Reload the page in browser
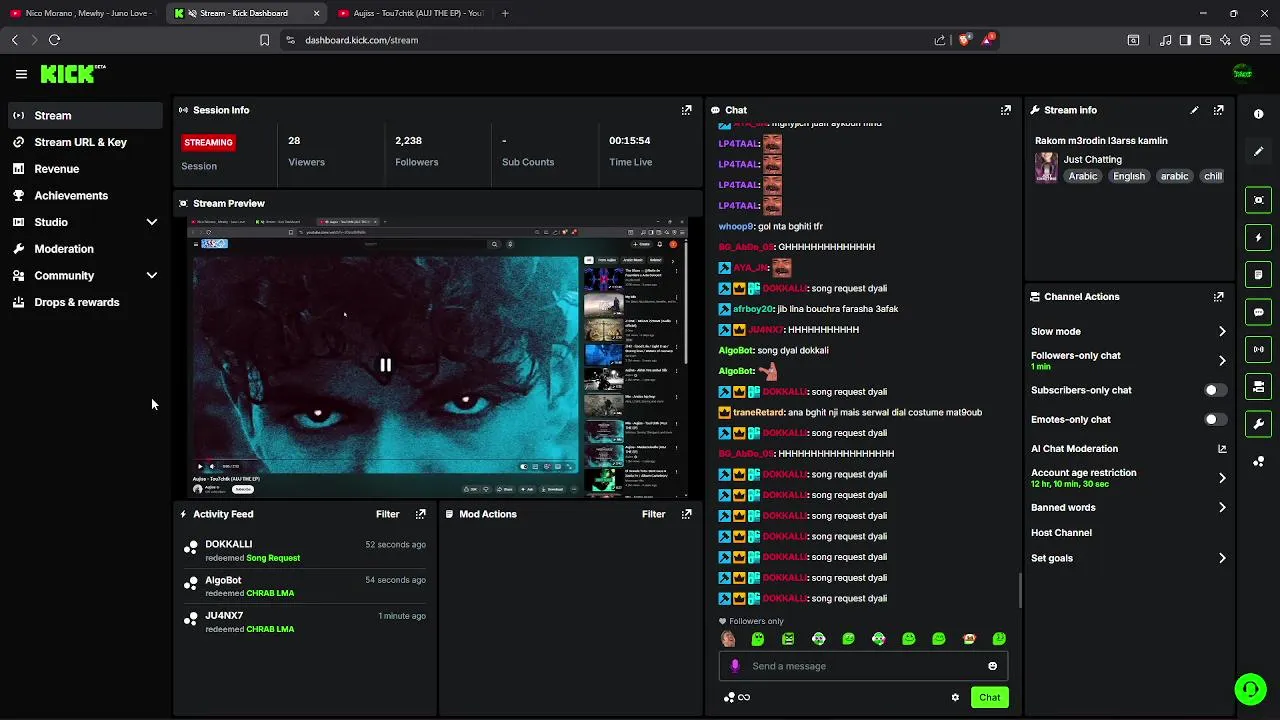Screen dimensions: 1280x720 click(54, 40)
